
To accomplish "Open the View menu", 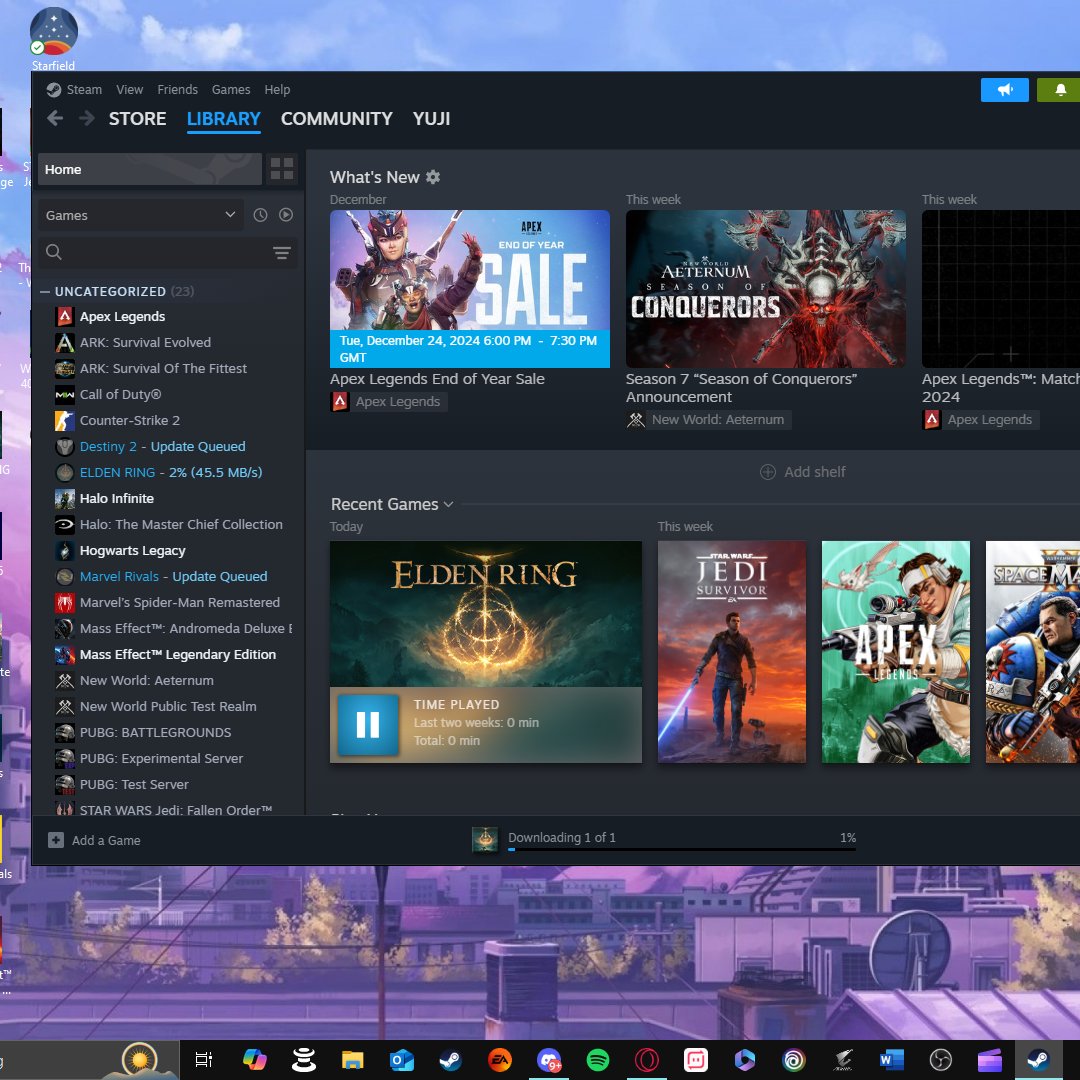I will (x=129, y=90).
